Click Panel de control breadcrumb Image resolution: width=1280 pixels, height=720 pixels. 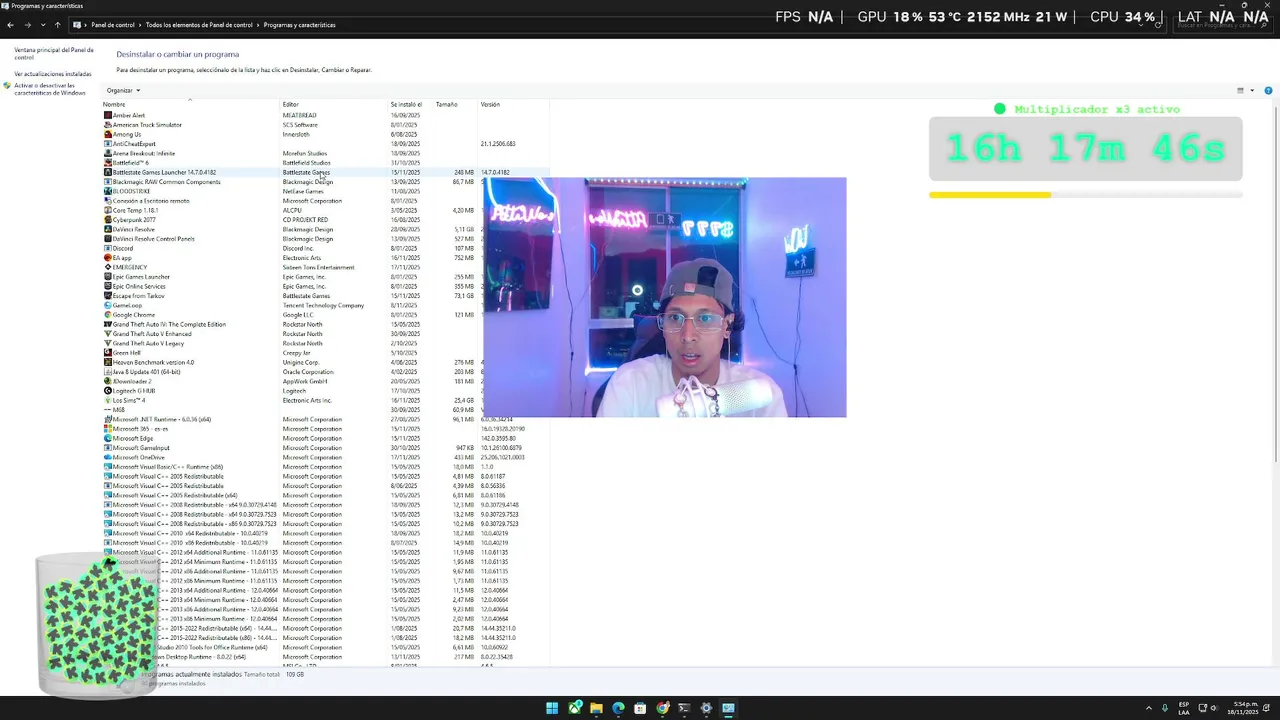pyautogui.click(x=113, y=25)
